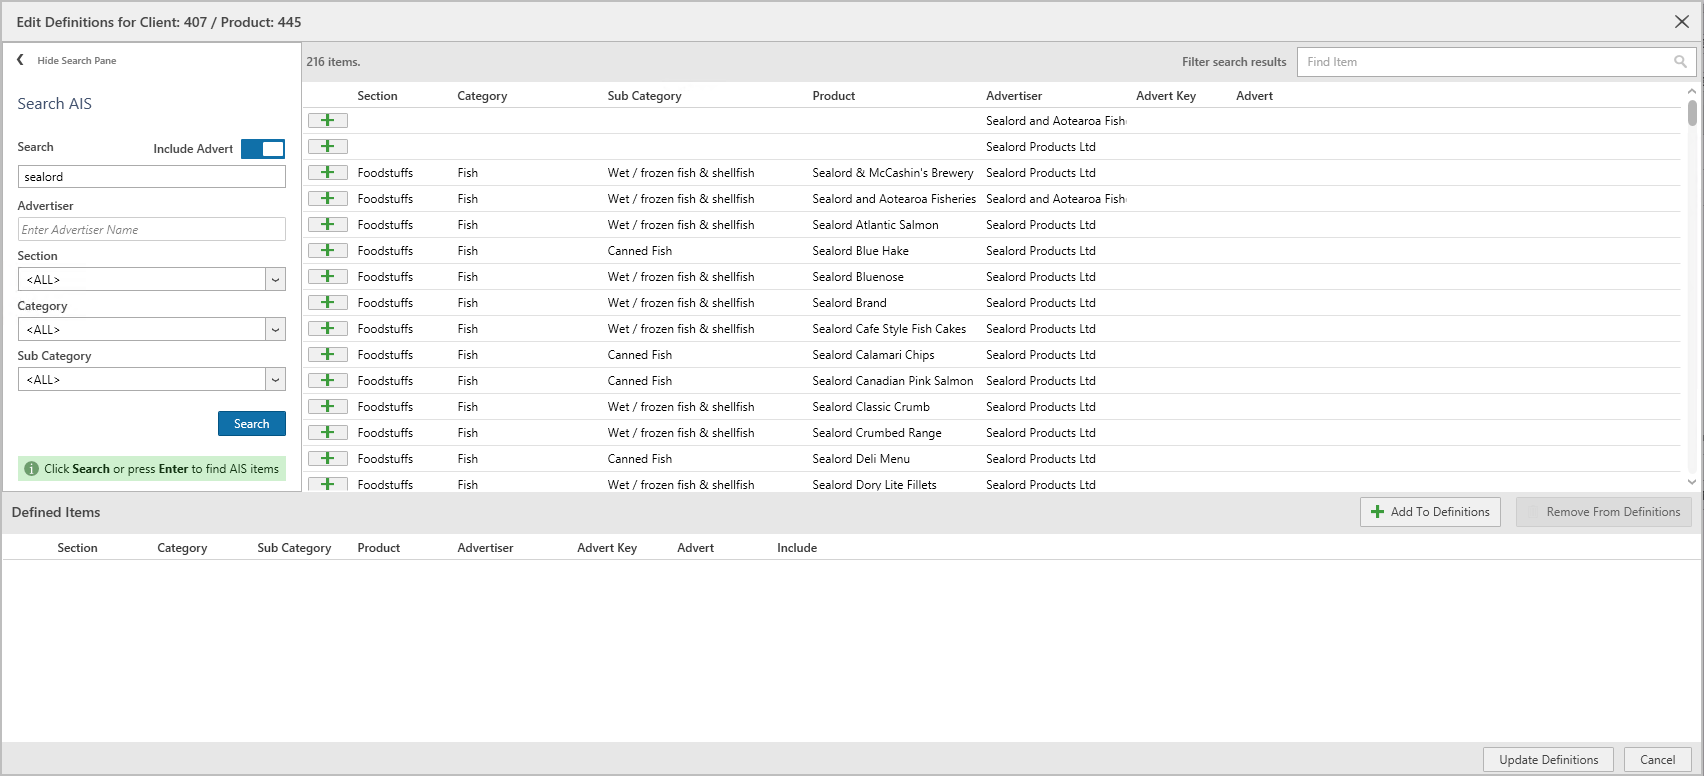Click the Advertiser name input field

click(152, 229)
